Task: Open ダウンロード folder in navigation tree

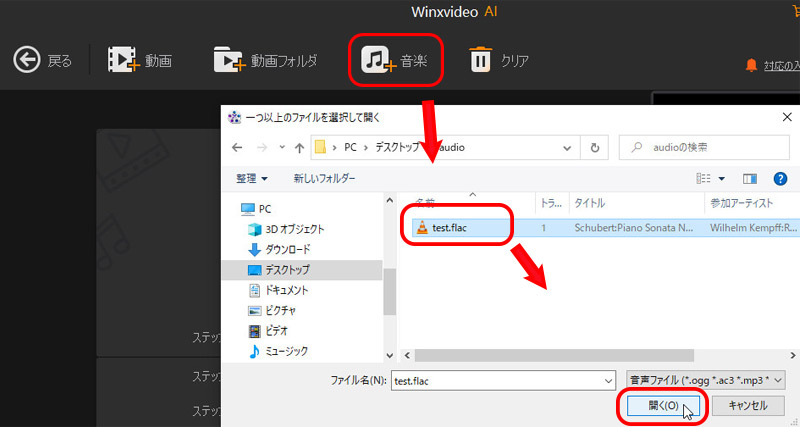Action: point(279,249)
